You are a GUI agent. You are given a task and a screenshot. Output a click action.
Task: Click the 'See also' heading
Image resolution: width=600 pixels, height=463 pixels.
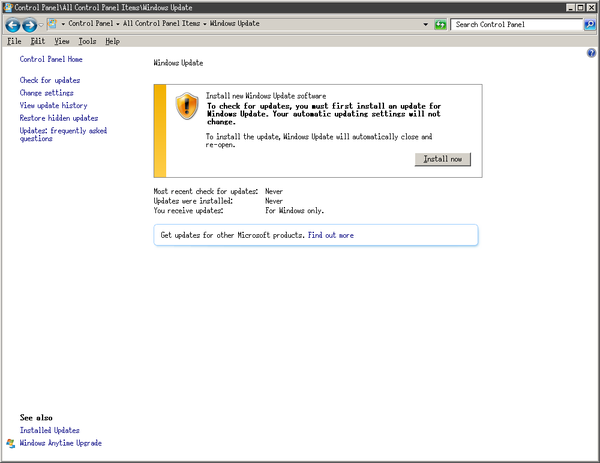(36, 418)
